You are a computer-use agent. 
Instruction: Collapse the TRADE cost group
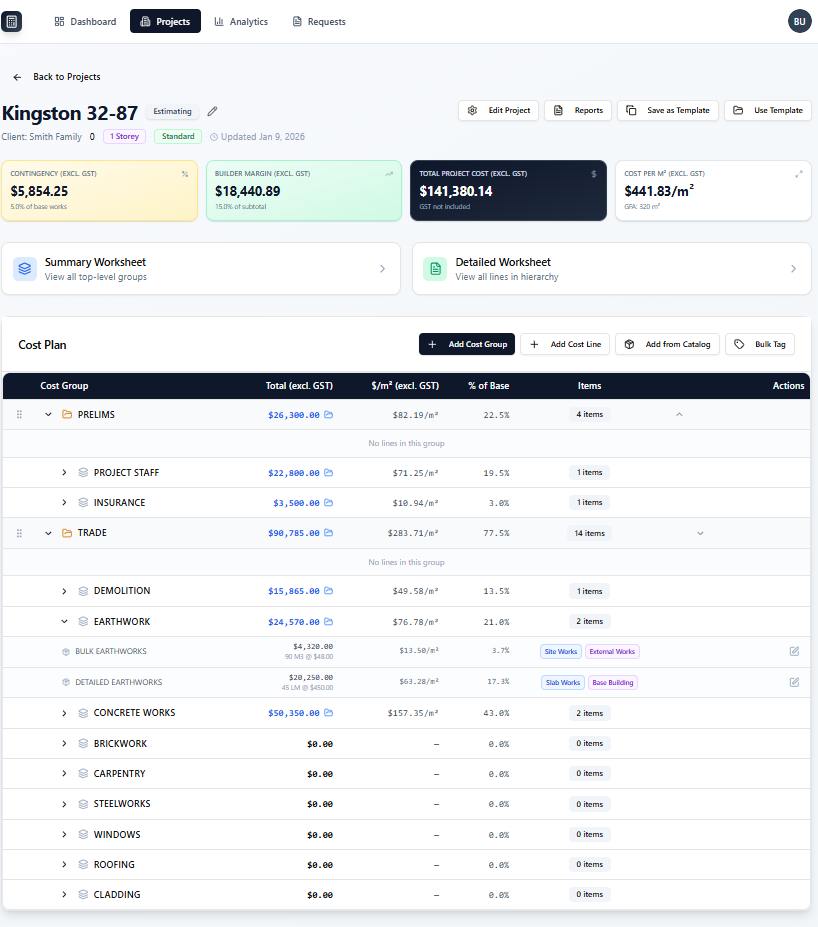[48, 533]
